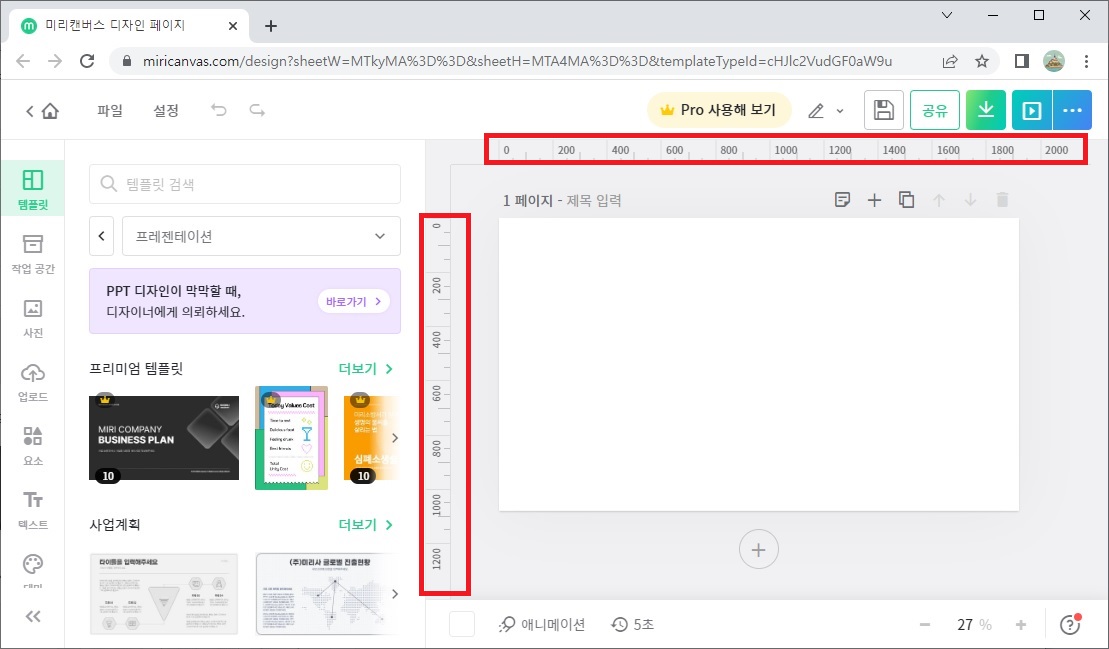Click 더보기 next to 사업계획
Image resolution: width=1109 pixels, height=649 pixels.
[x=366, y=525]
